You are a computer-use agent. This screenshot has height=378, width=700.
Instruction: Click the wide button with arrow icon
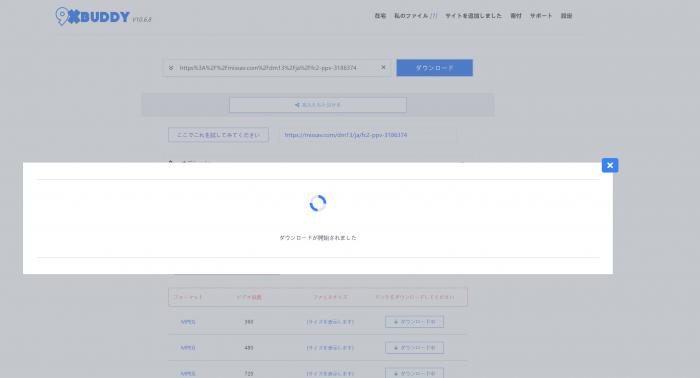(318, 105)
